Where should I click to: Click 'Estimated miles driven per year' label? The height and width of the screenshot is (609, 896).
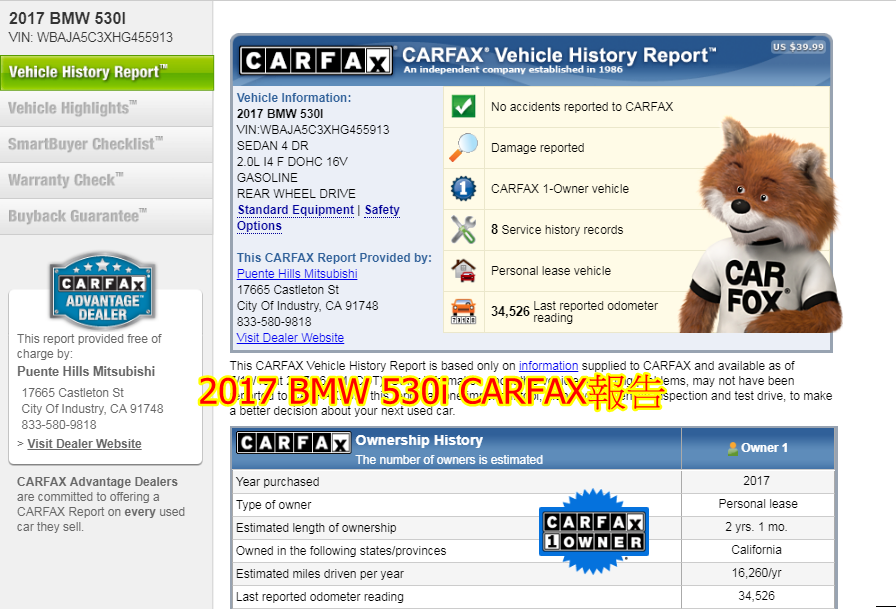click(320, 574)
